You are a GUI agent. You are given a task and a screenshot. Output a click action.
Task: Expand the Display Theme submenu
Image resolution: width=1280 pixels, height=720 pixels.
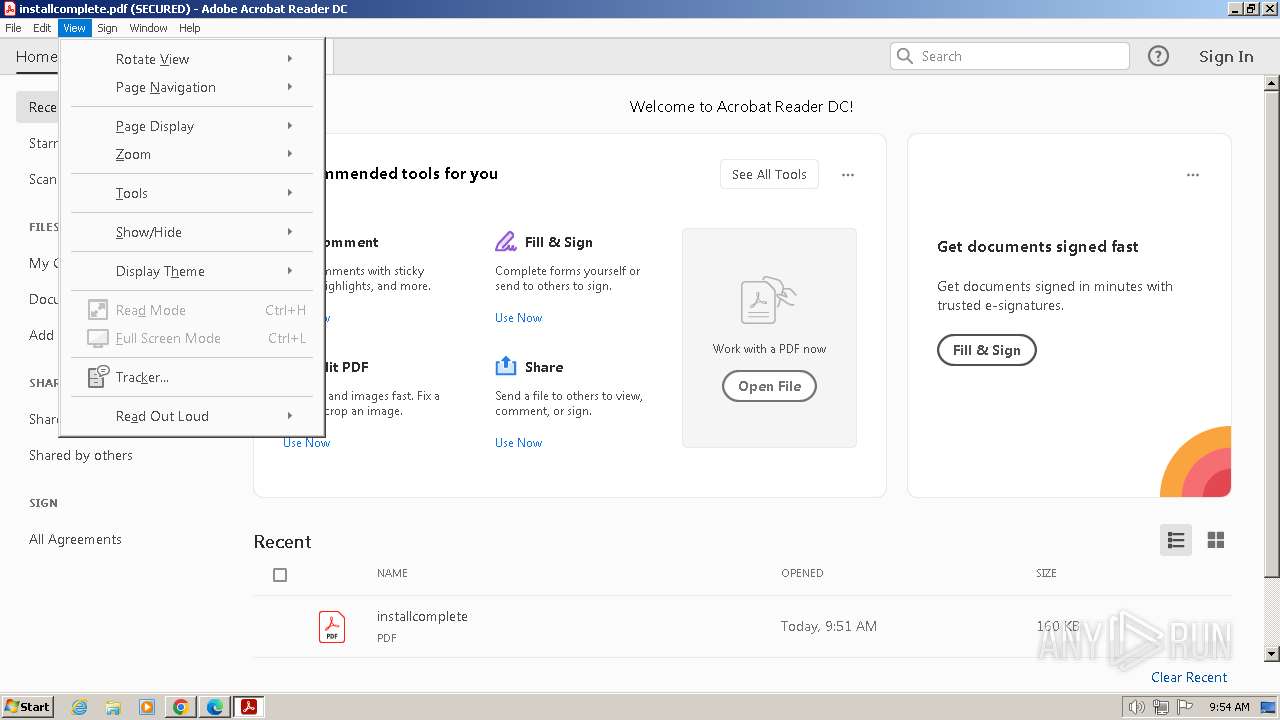tap(192, 271)
